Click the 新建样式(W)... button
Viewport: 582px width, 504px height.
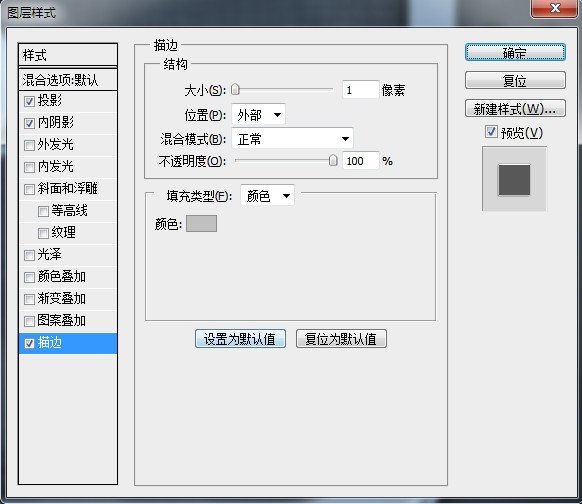tap(515, 108)
